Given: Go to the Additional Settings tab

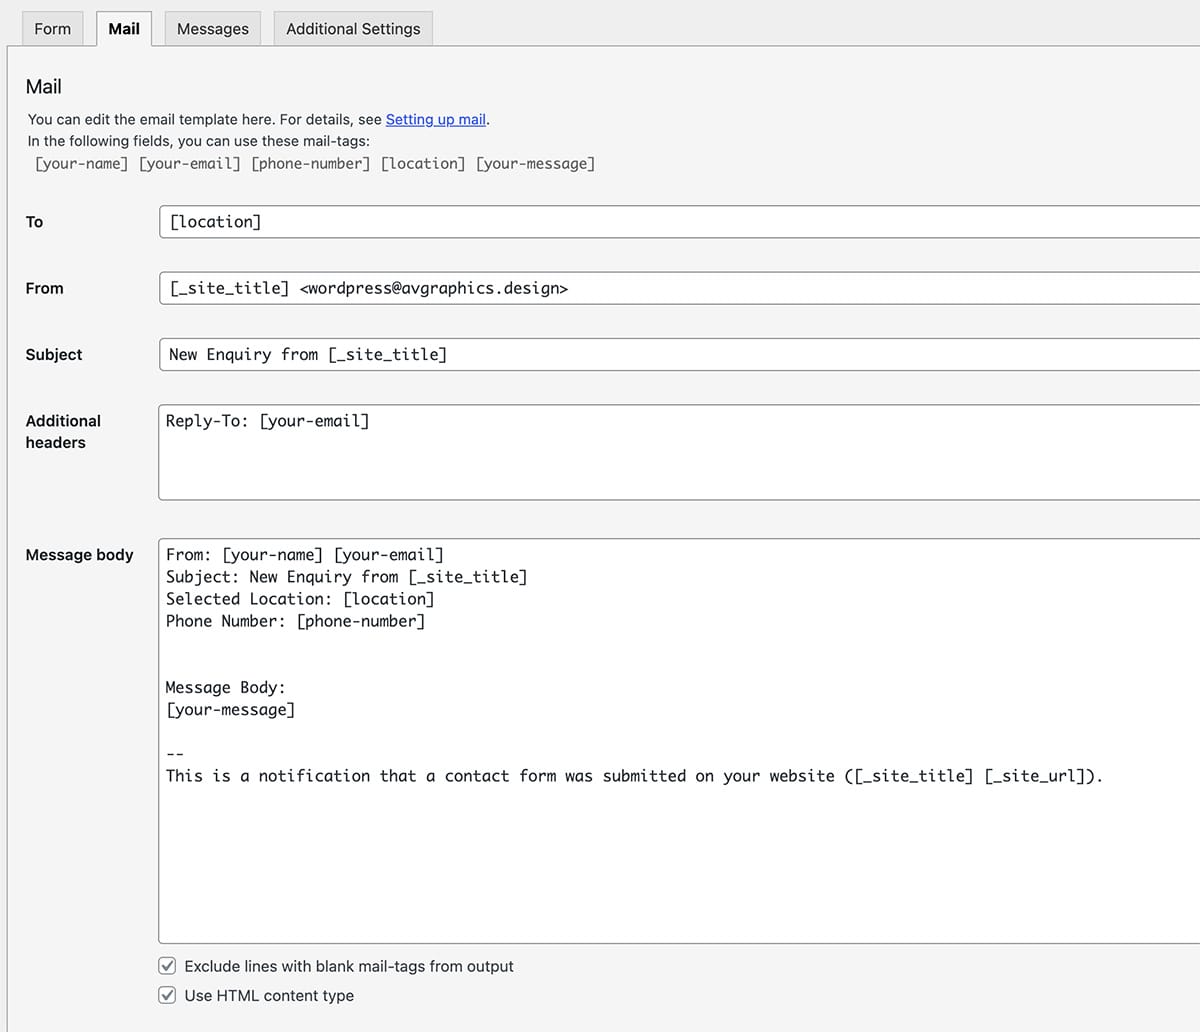Looking at the screenshot, I should [x=353, y=29].
